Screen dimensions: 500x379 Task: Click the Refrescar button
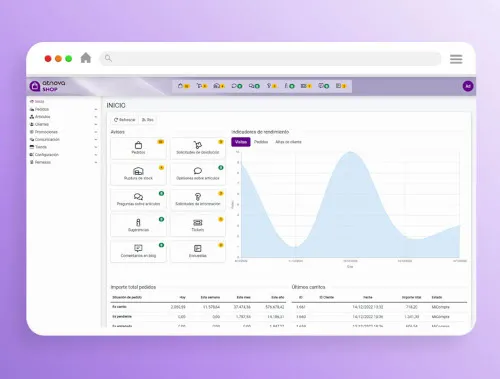pos(125,120)
